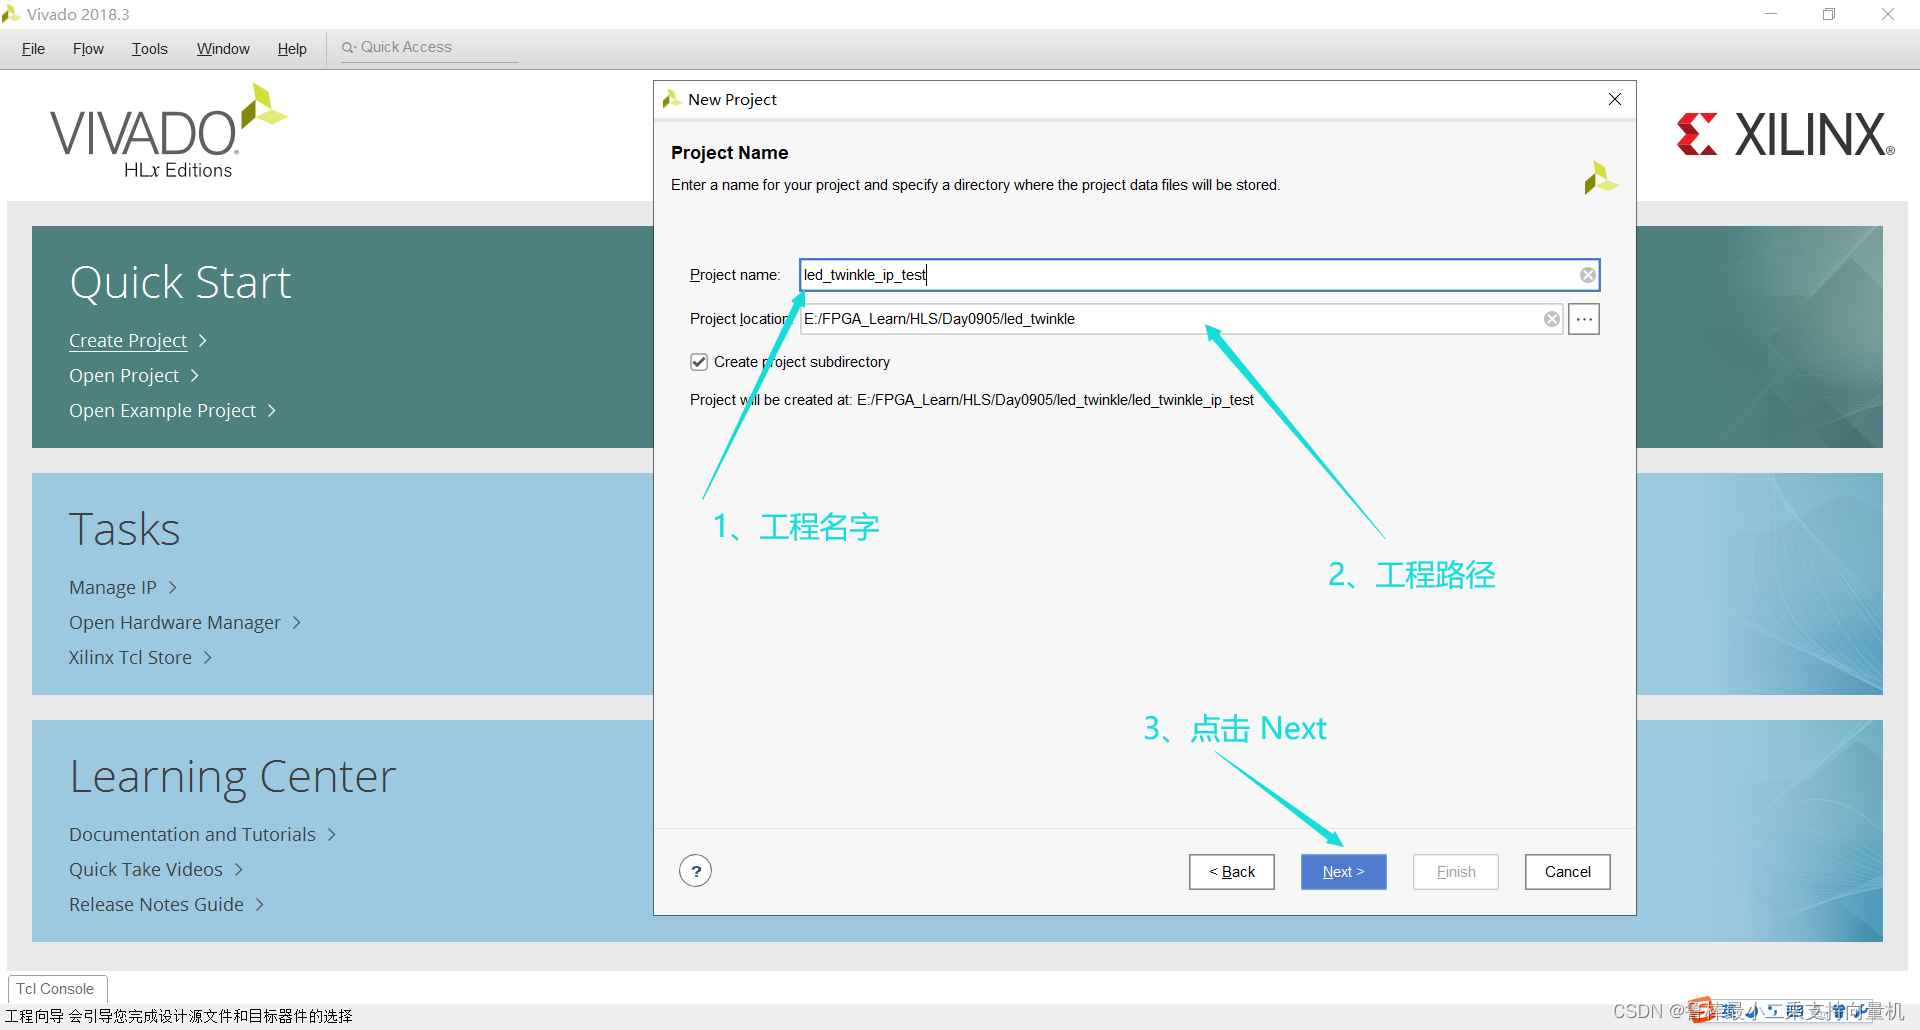Open the Create Project link
The image size is (1920, 1030).
[x=128, y=341]
